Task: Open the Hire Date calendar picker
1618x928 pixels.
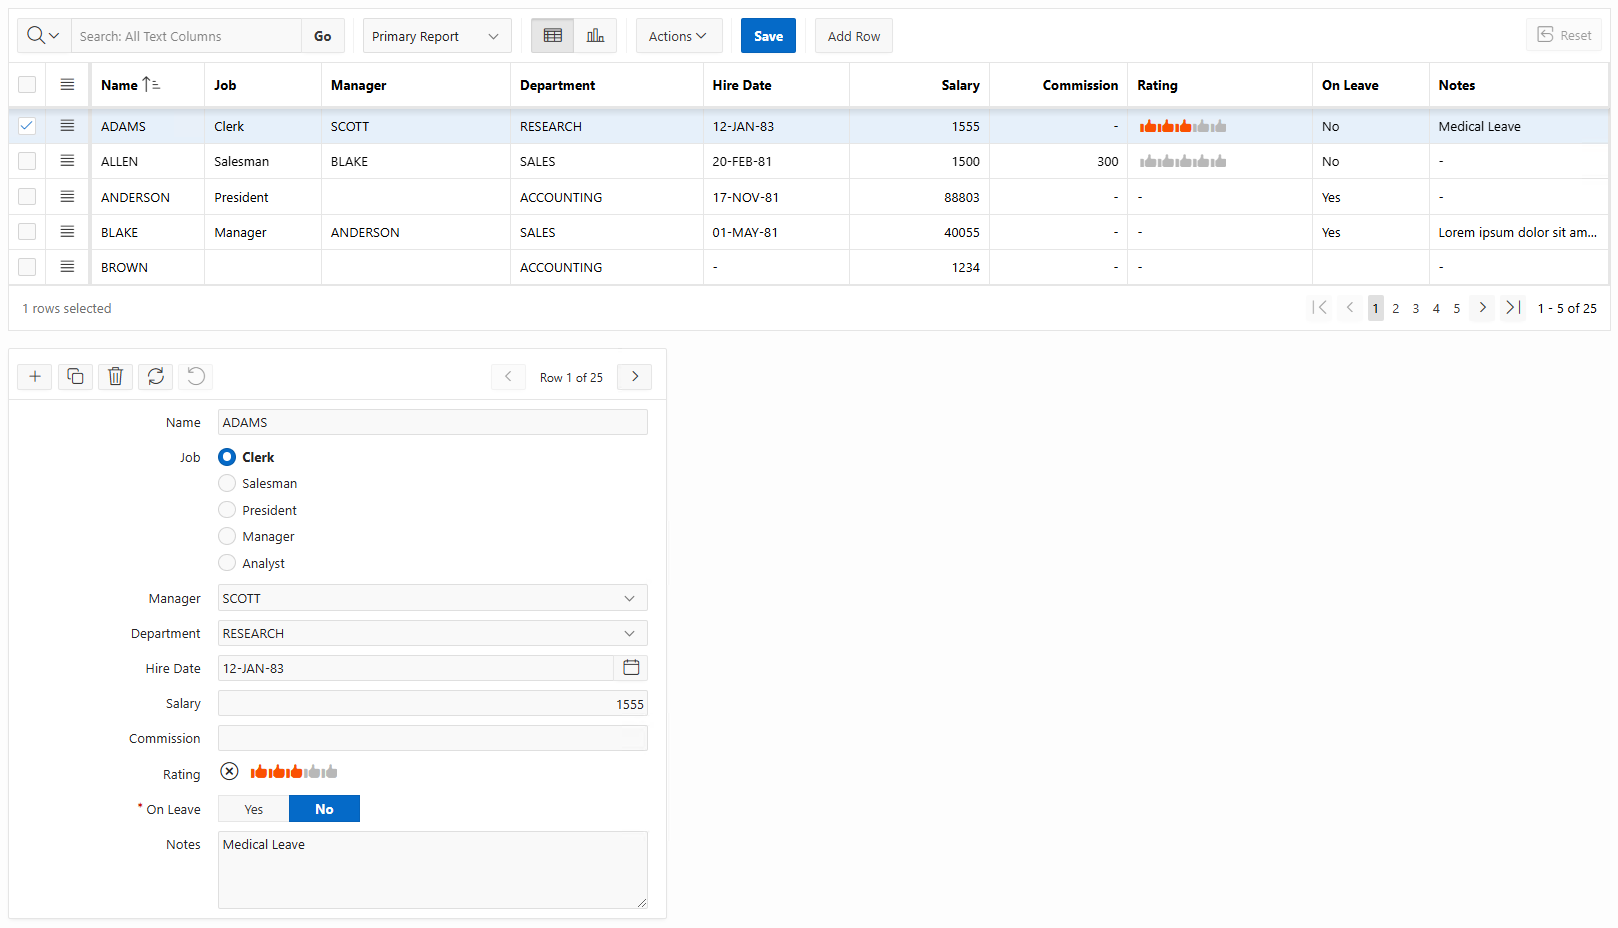Action: (x=631, y=668)
